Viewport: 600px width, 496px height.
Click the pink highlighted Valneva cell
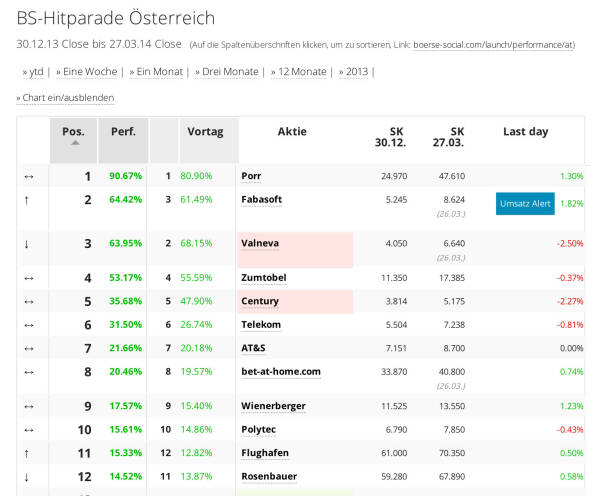[x=295, y=249]
